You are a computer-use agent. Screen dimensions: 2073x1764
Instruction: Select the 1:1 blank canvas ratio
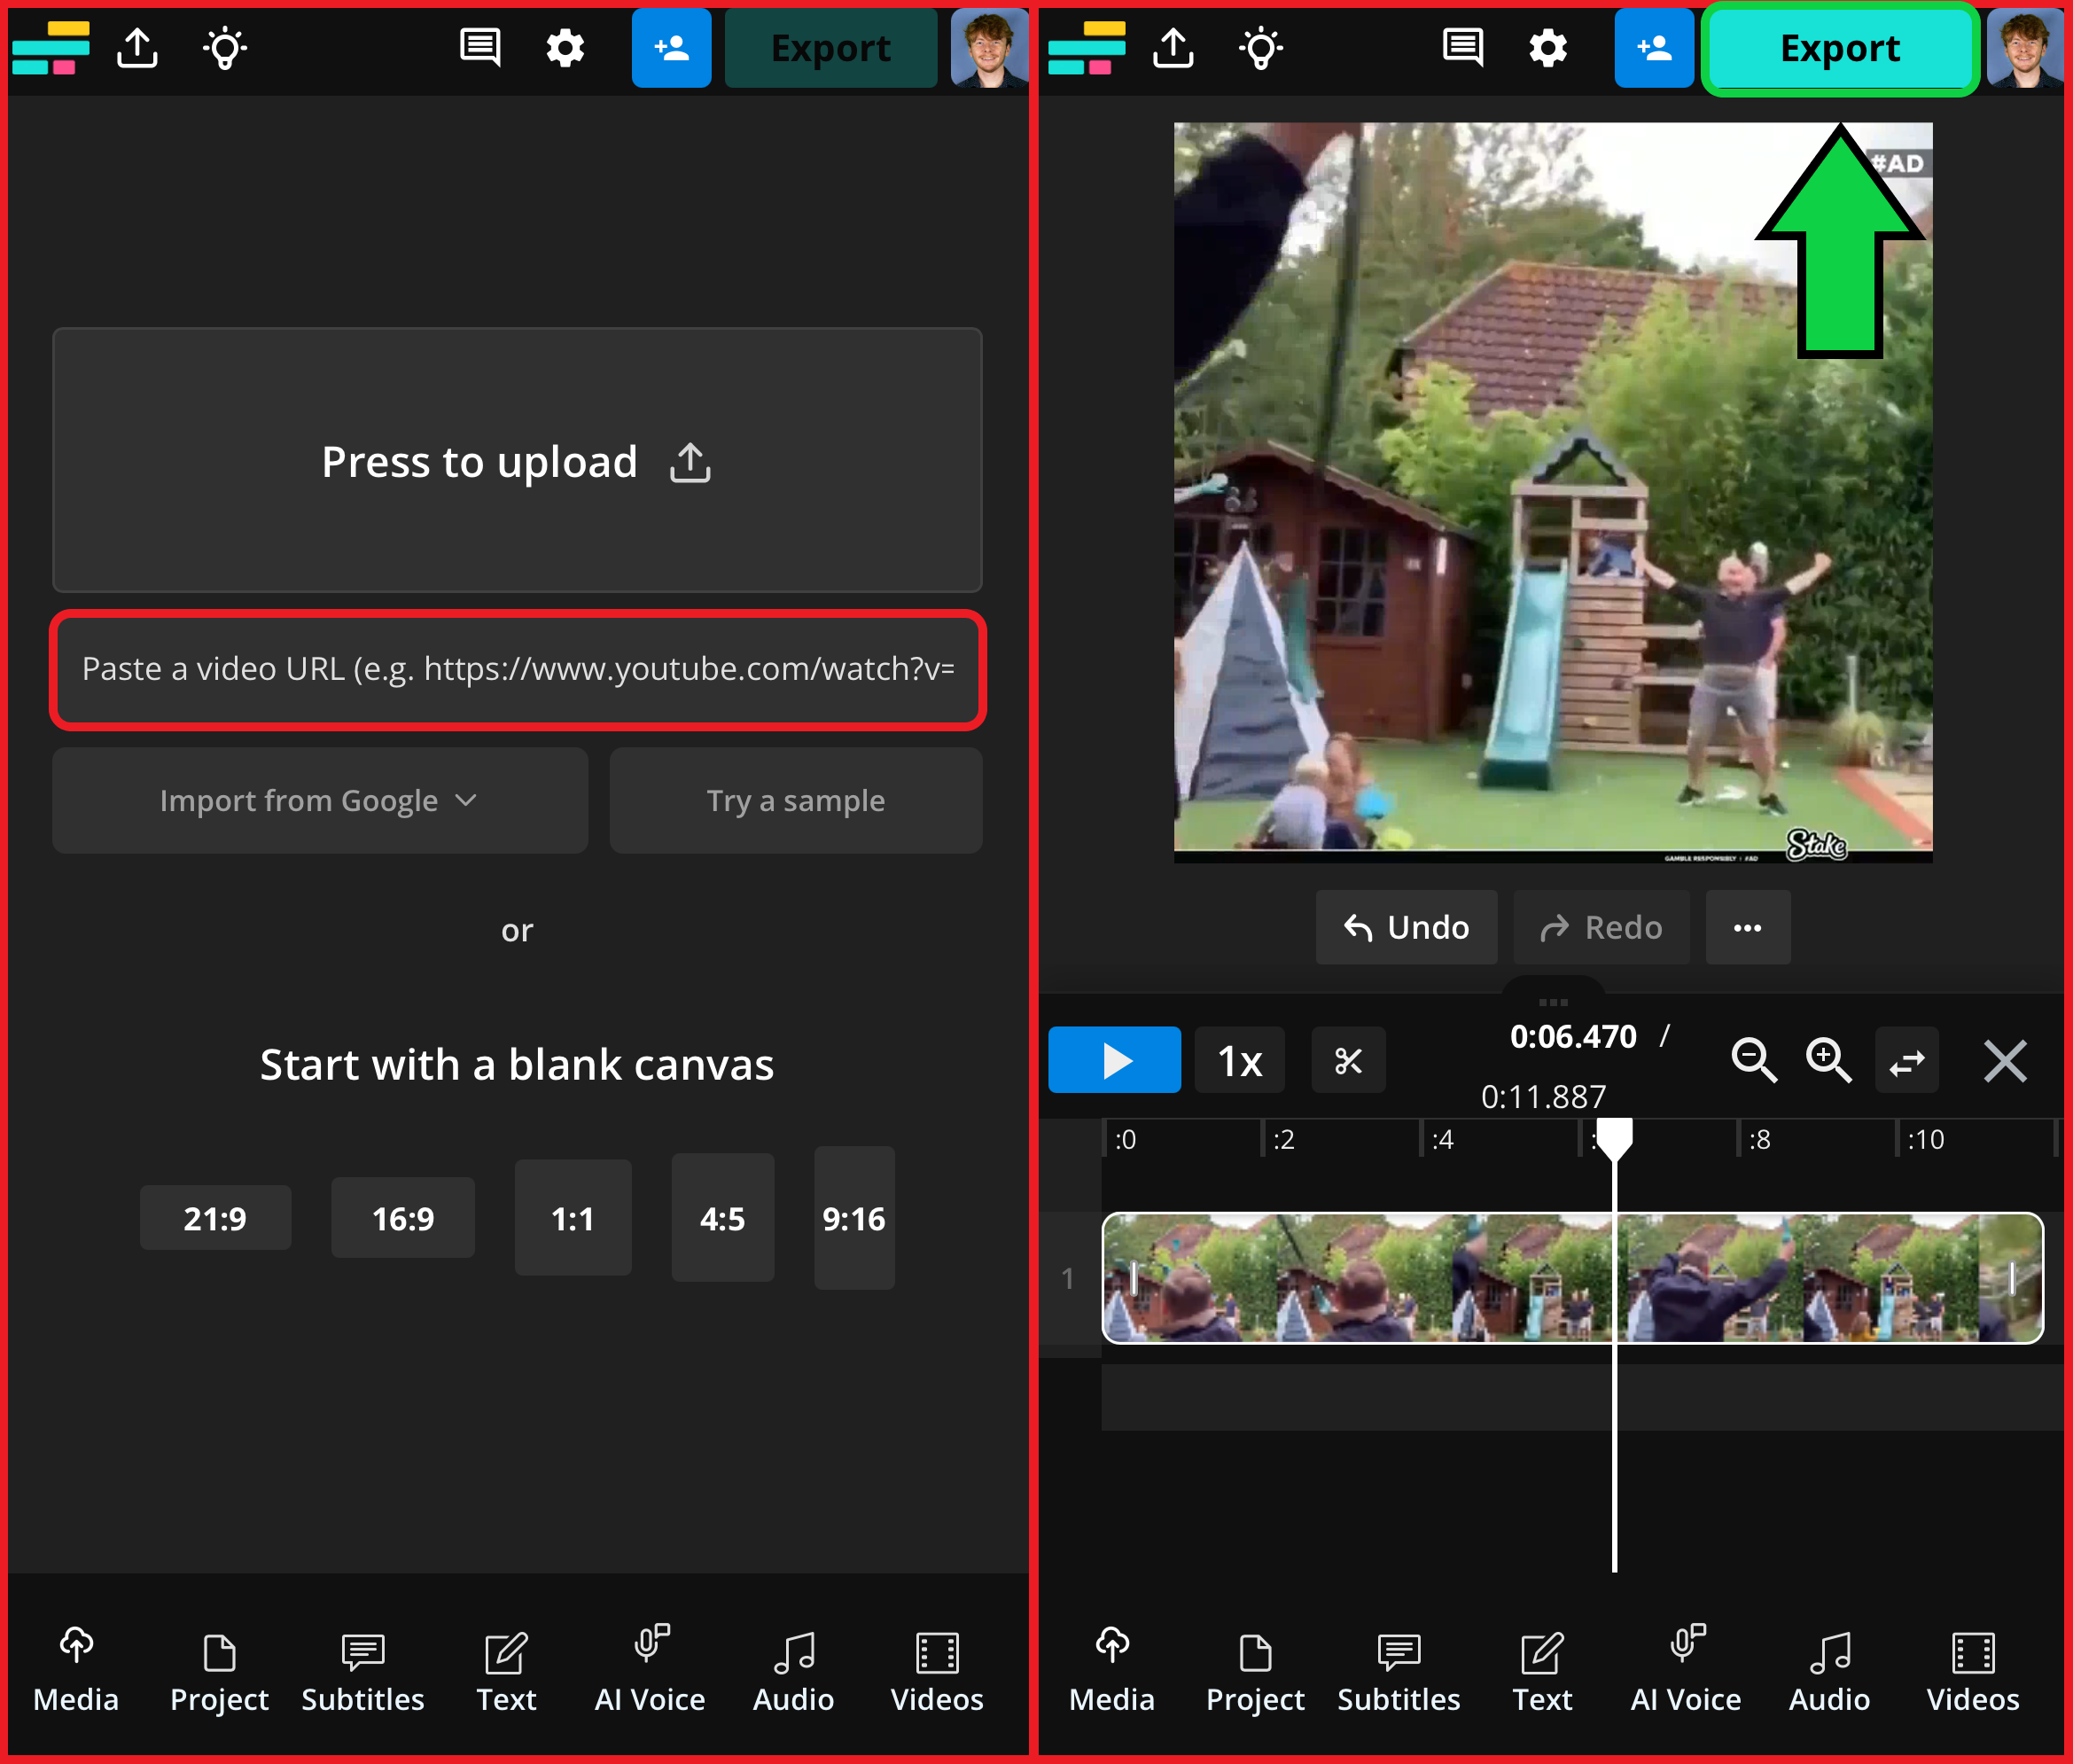coord(573,1218)
